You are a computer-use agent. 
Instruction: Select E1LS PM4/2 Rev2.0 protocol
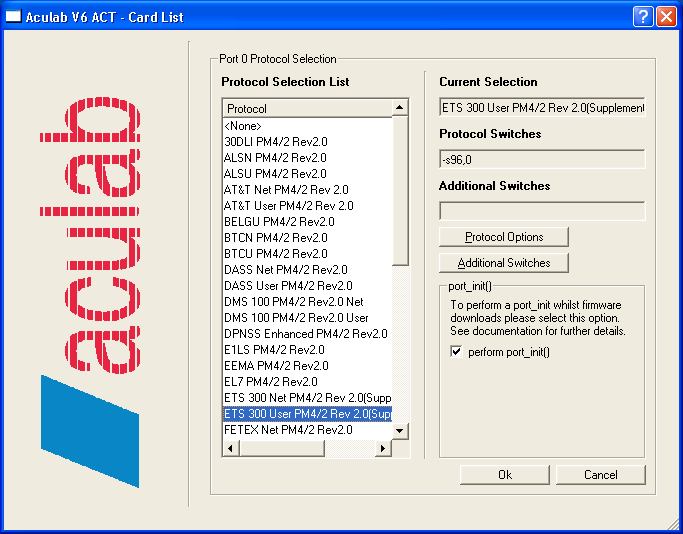click(308, 350)
